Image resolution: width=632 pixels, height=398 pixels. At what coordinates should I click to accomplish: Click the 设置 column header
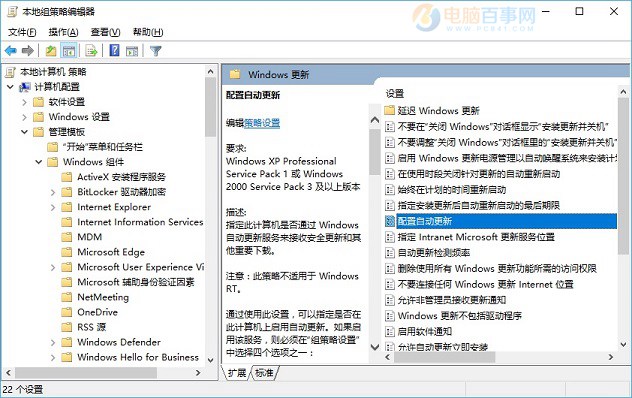(395, 94)
